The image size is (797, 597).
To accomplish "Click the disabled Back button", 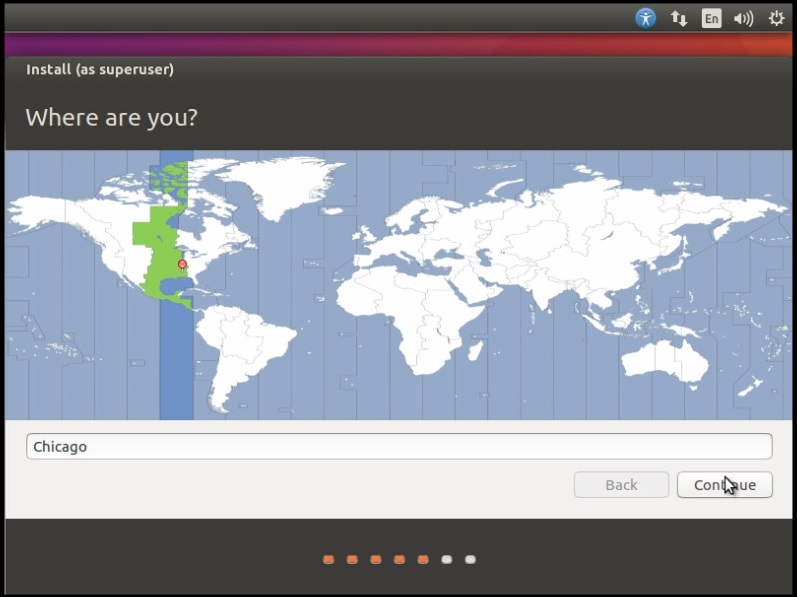I will coord(621,485).
